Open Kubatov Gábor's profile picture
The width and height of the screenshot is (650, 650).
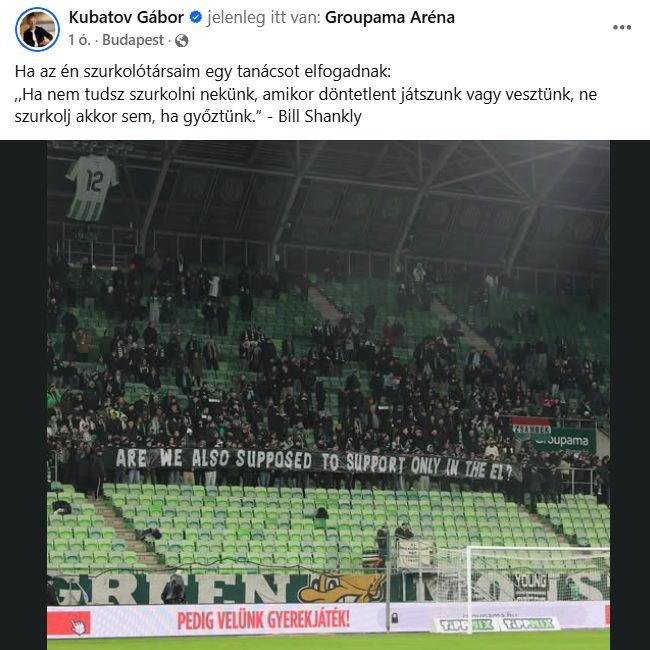tap(37, 29)
